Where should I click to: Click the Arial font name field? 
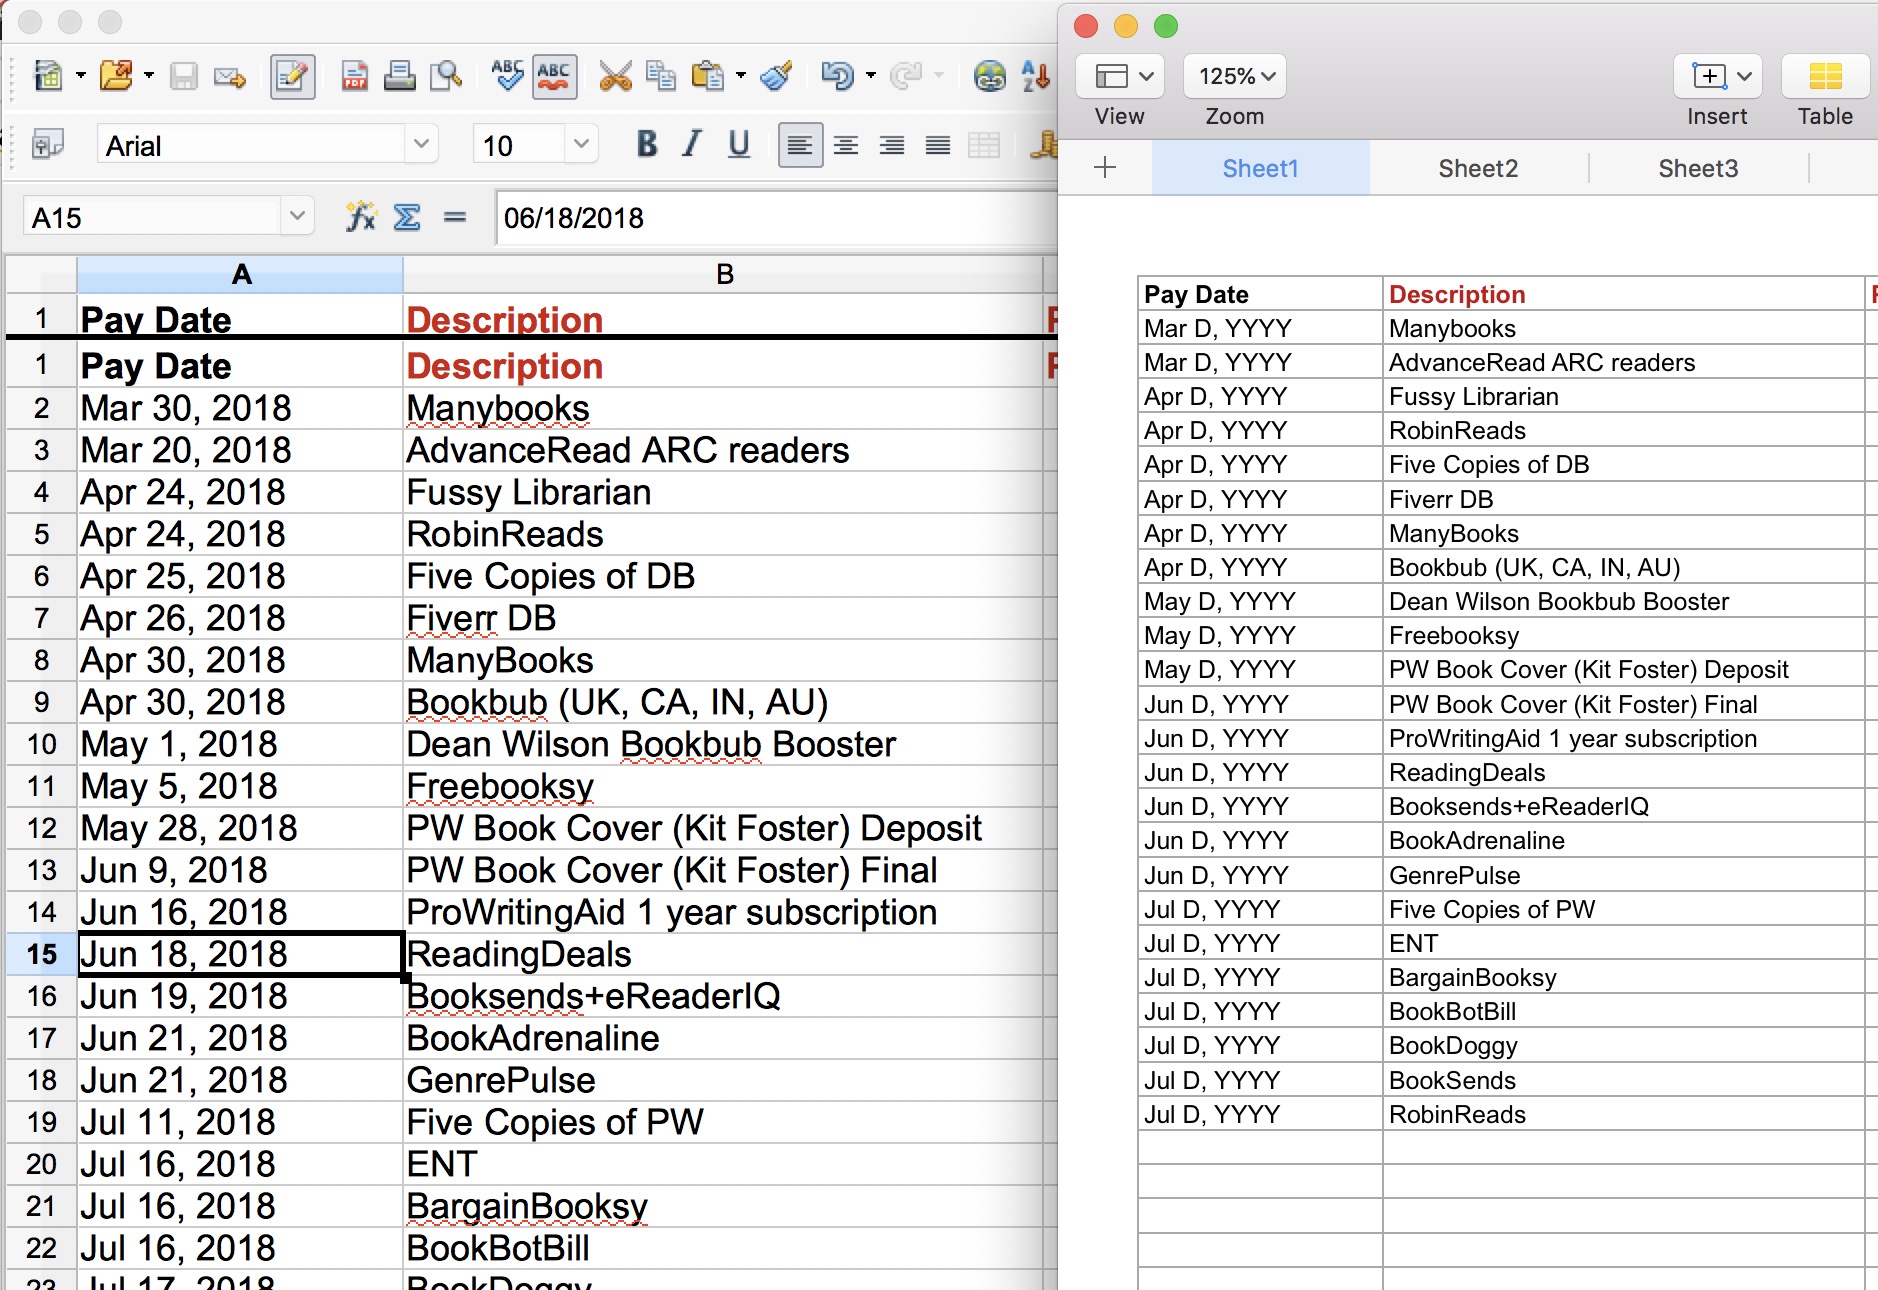[253, 146]
